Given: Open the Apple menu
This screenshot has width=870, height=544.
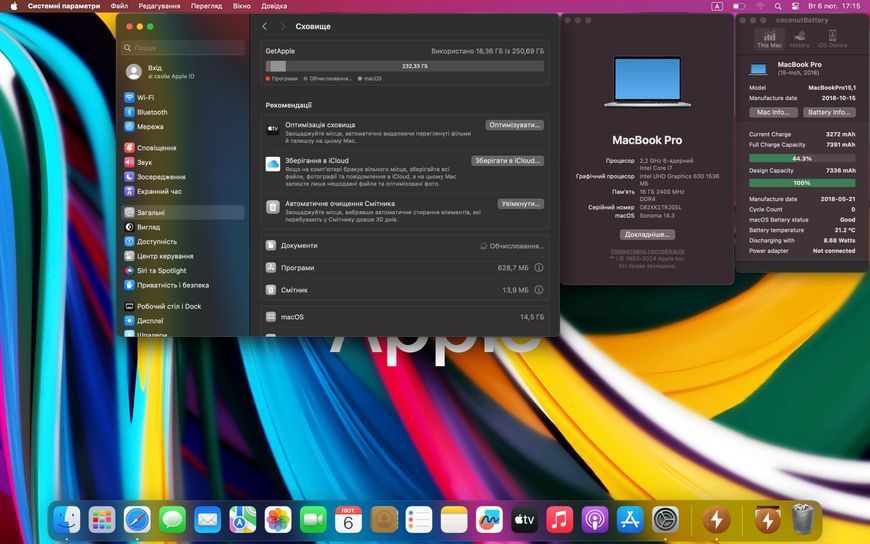Looking at the screenshot, I should point(14,6).
